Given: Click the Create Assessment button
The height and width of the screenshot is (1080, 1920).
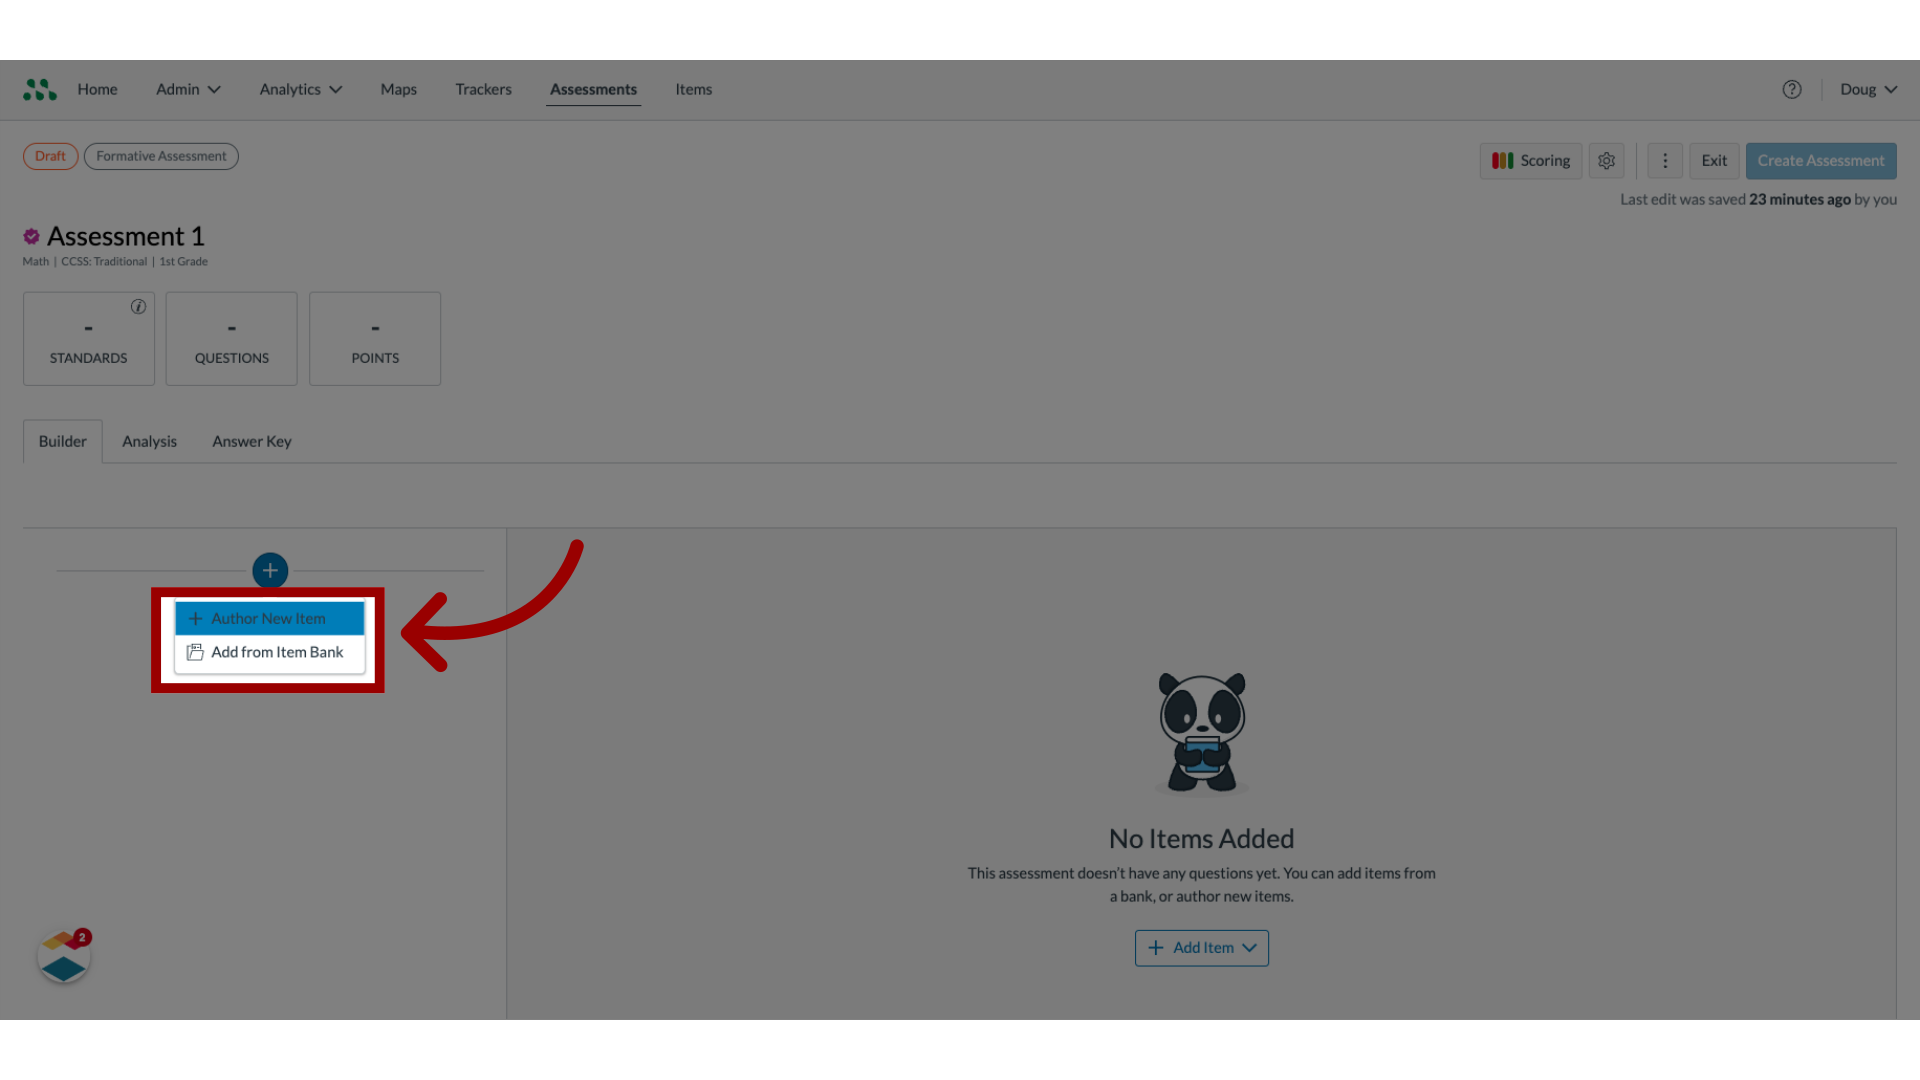Looking at the screenshot, I should tap(1821, 160).
